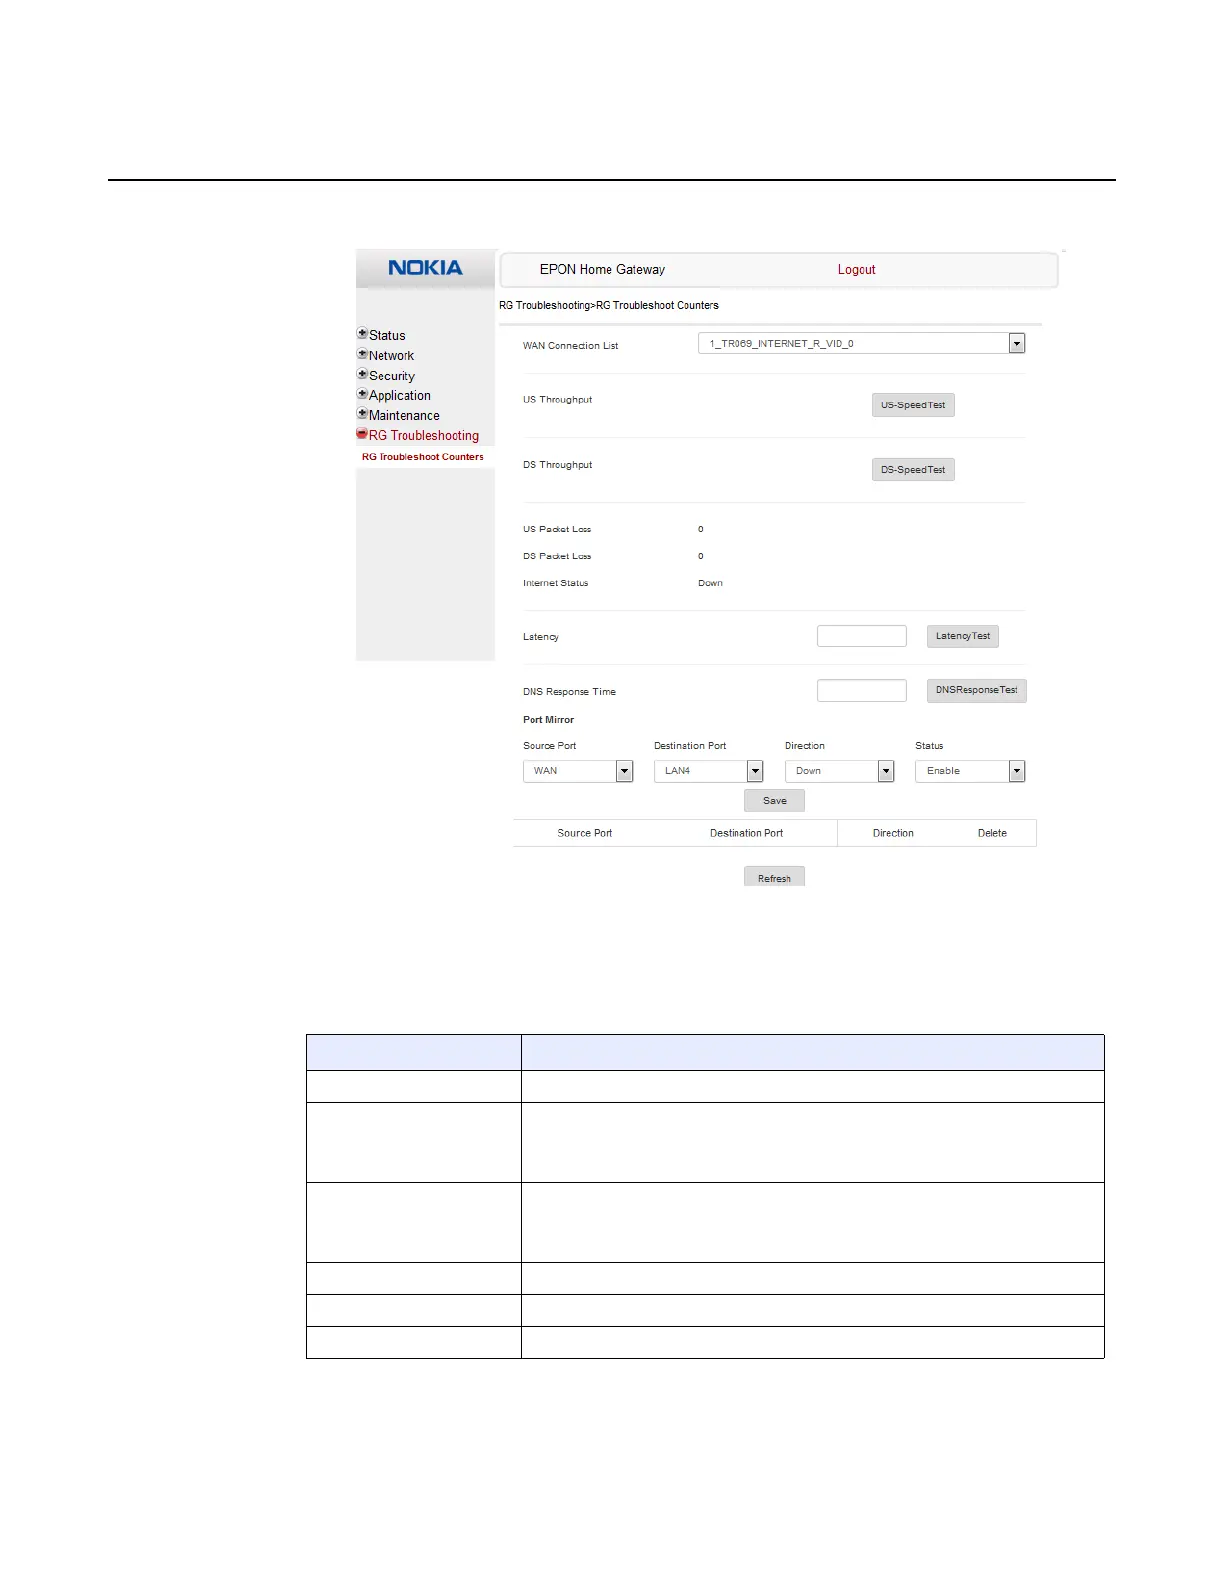This screenshot has width=1224, height=1584.
Task: Click the Nokia logo
Action: (425, 268)
